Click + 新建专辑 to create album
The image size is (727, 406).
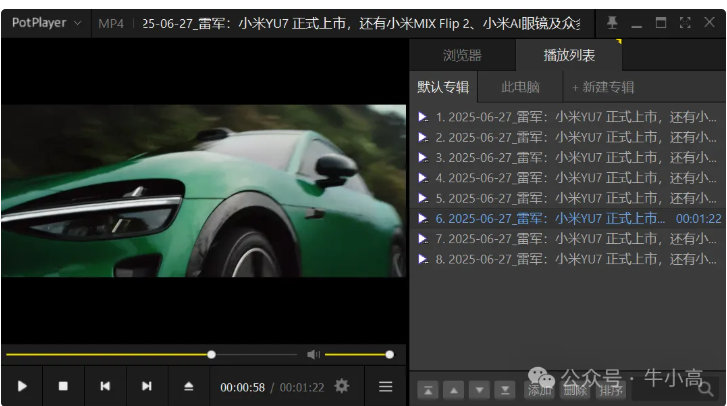pyautogui.click(x=603, y=87)
